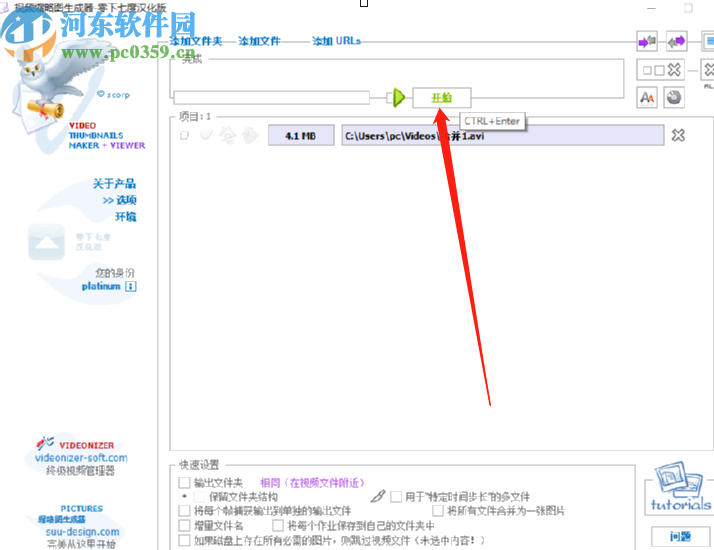Viewport: 714px width, 550px height.
Task: Open the tutorials pictures icon
Action: [680, 486]
